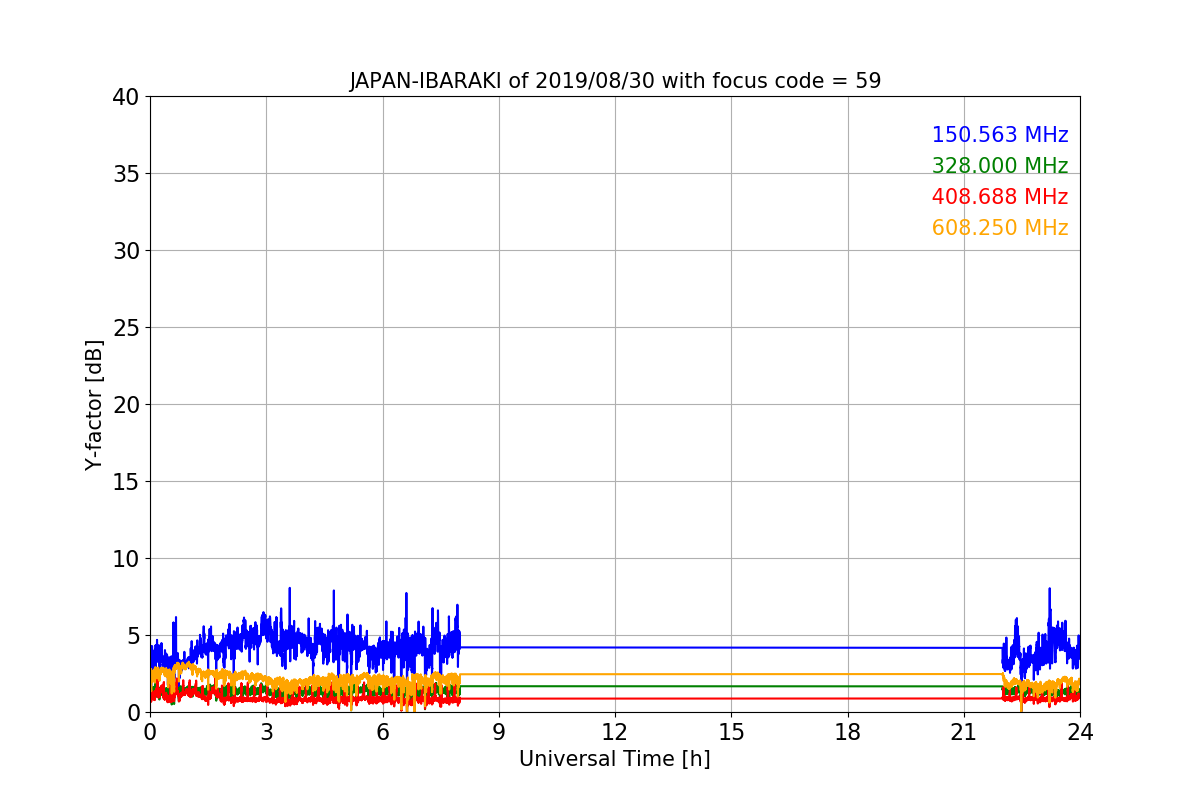Click y-axis tick label 25
This screenshot has height=800, width=1200.
pyautogui.click(x=126, y=328)
